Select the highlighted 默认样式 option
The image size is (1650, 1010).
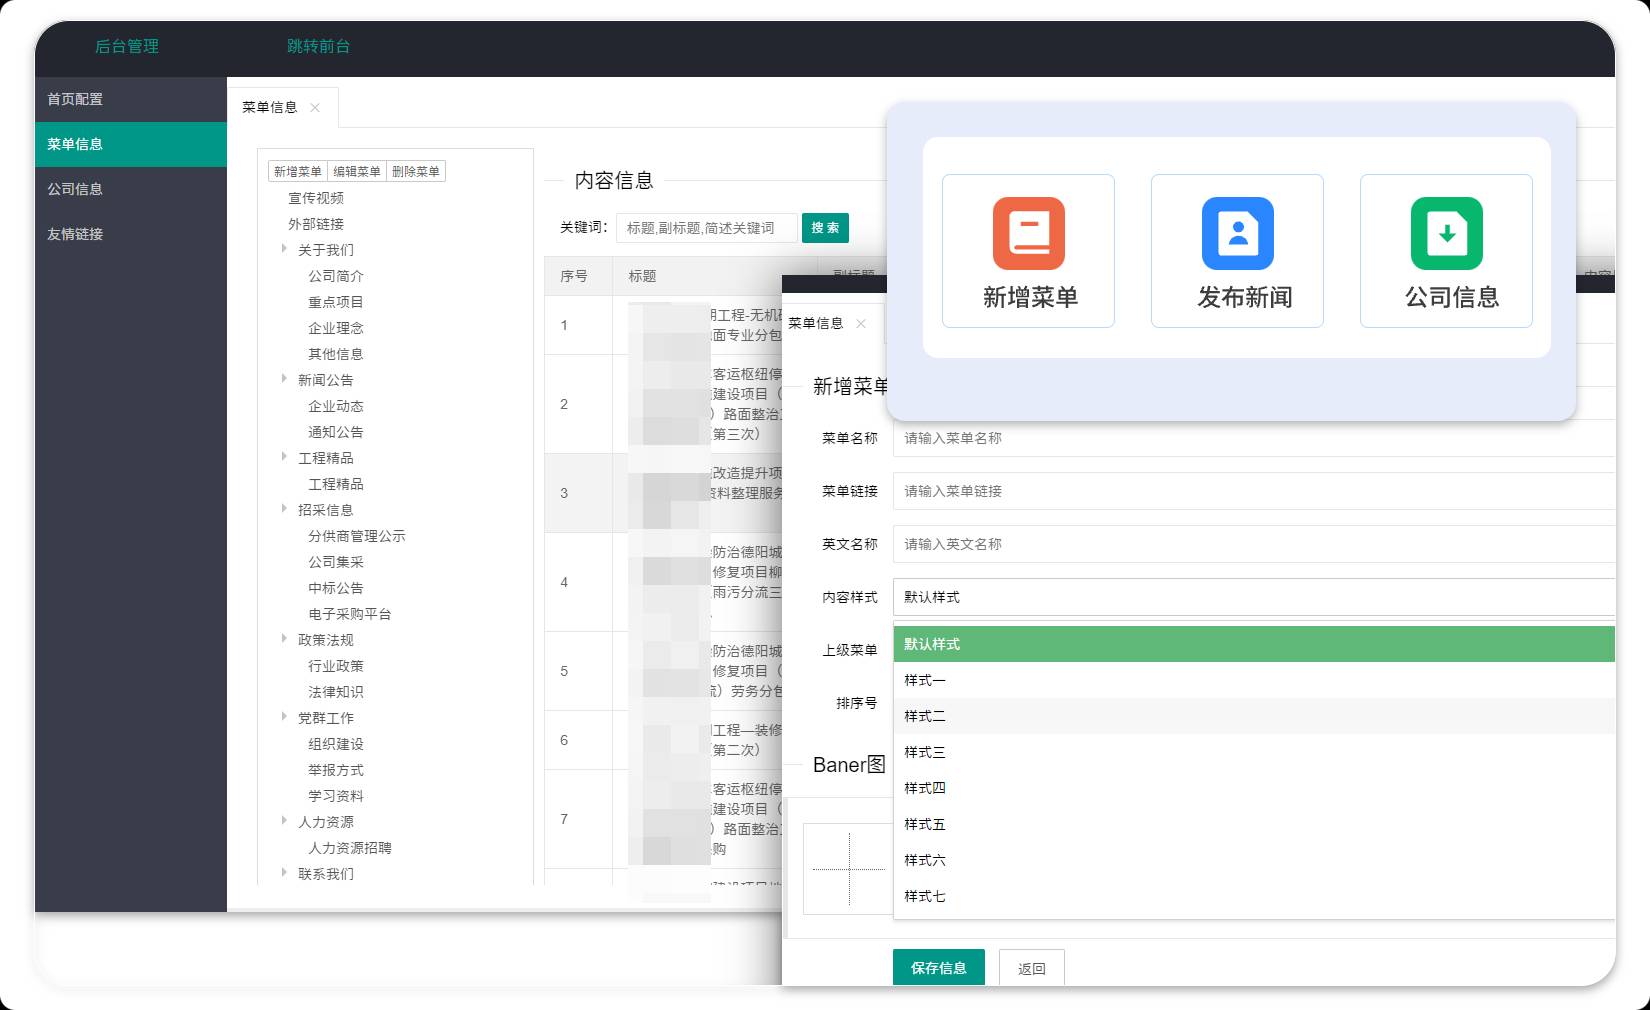1254,644
